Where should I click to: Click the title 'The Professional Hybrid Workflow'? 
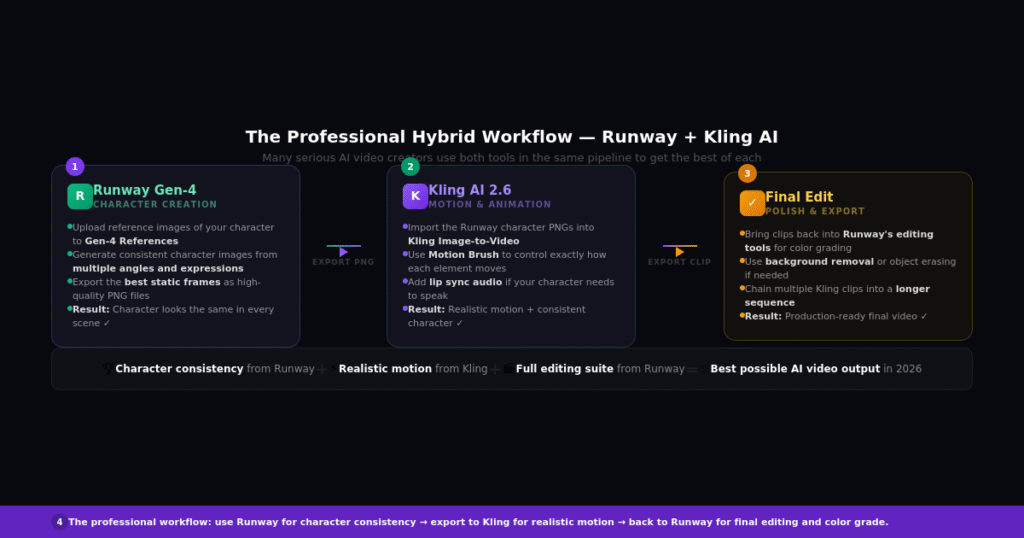tap(408, 137)
